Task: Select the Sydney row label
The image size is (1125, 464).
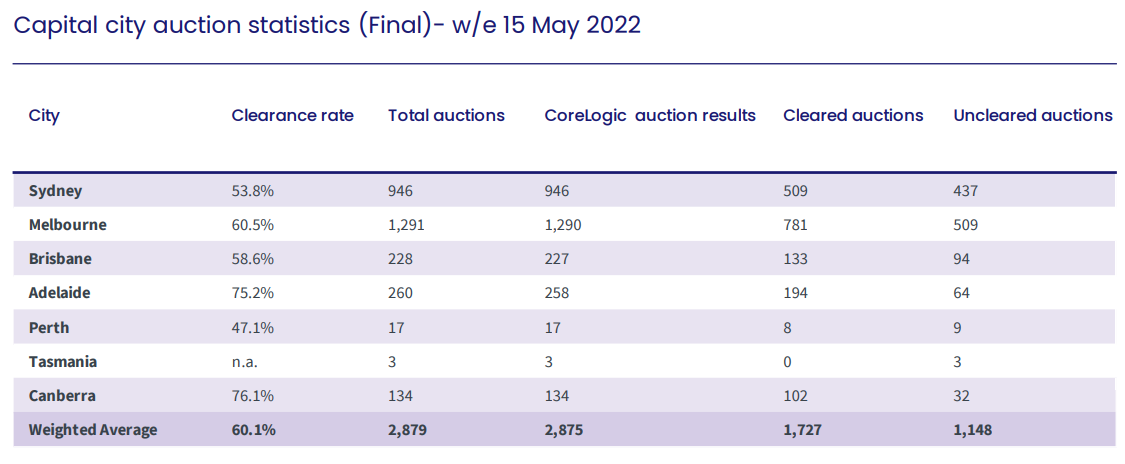Action: (55, 190)
